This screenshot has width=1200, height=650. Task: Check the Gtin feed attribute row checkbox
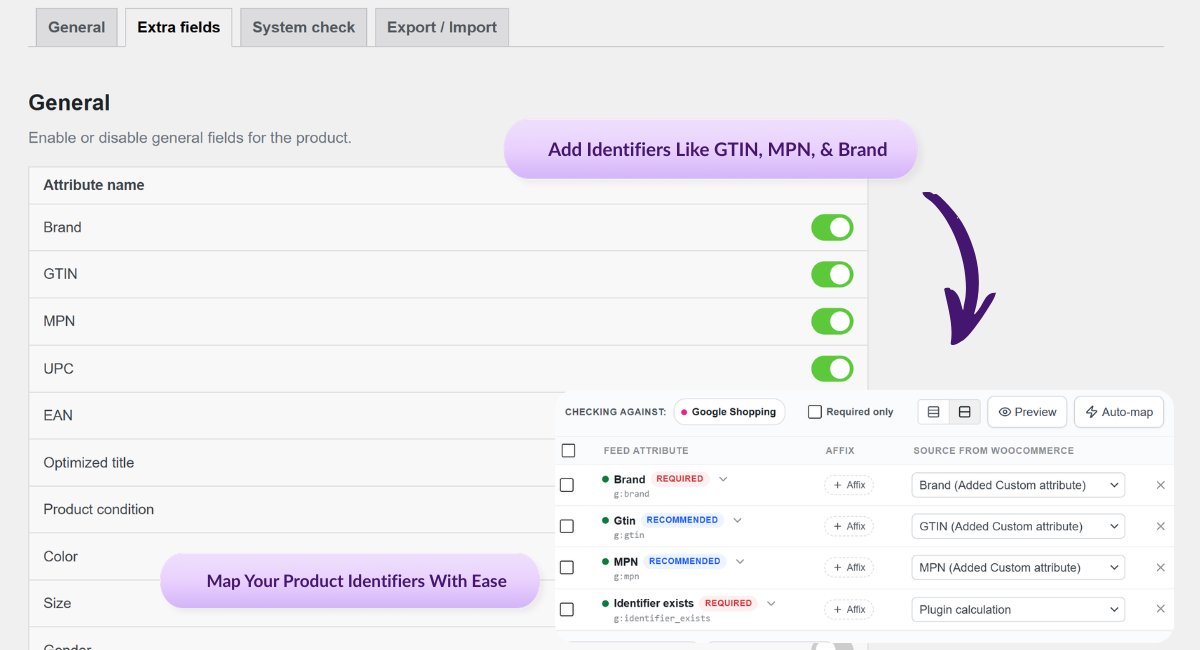click(567, 526)
